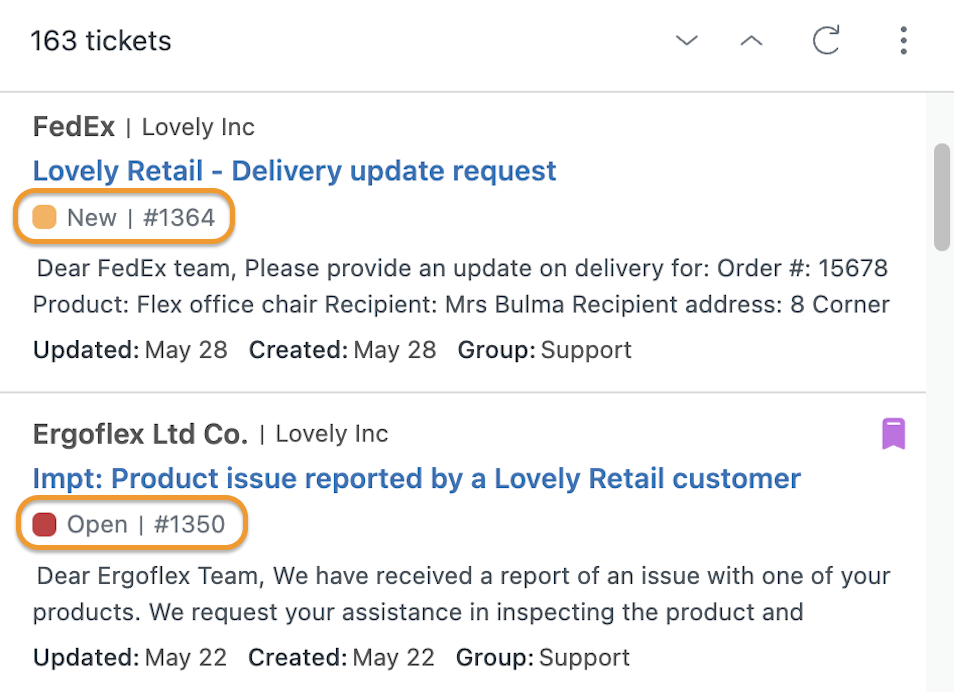Click the vertical scrollbar thumb
Screen dimensions: 954x692
click(942, 197)
